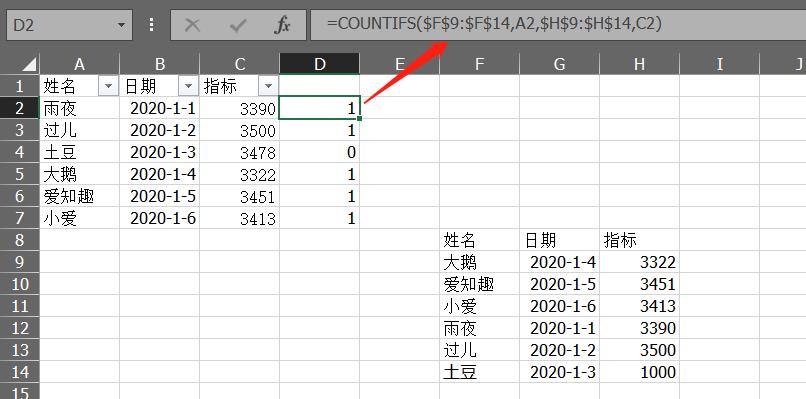Click the formula bar containing COUNTIFS formula
The width and height of the screenshot is (806, 399).
(x=558, y=25)
